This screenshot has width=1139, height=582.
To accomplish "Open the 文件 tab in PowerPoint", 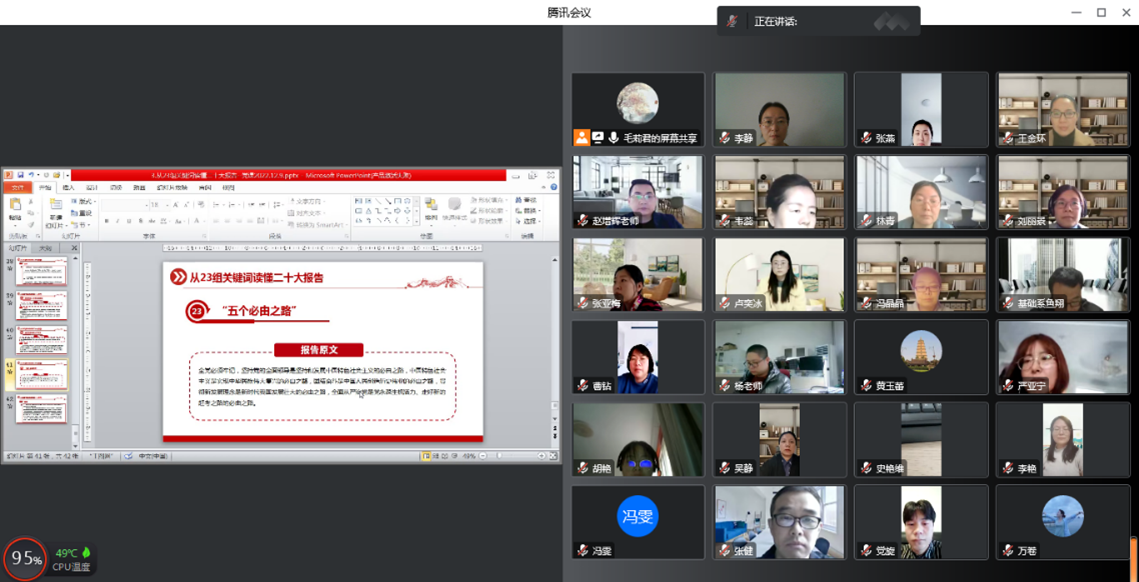I will (17, 188).
